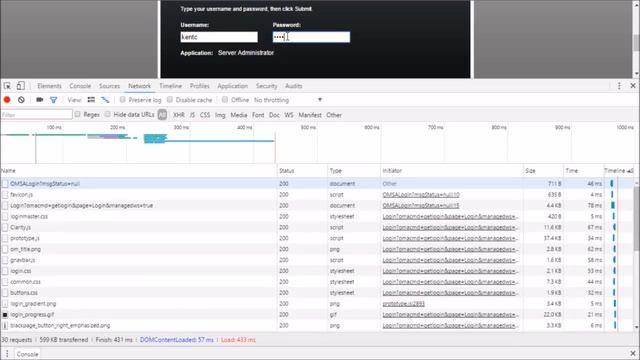
Task: Click the network Filter text field
Action: tap(37, 115)
